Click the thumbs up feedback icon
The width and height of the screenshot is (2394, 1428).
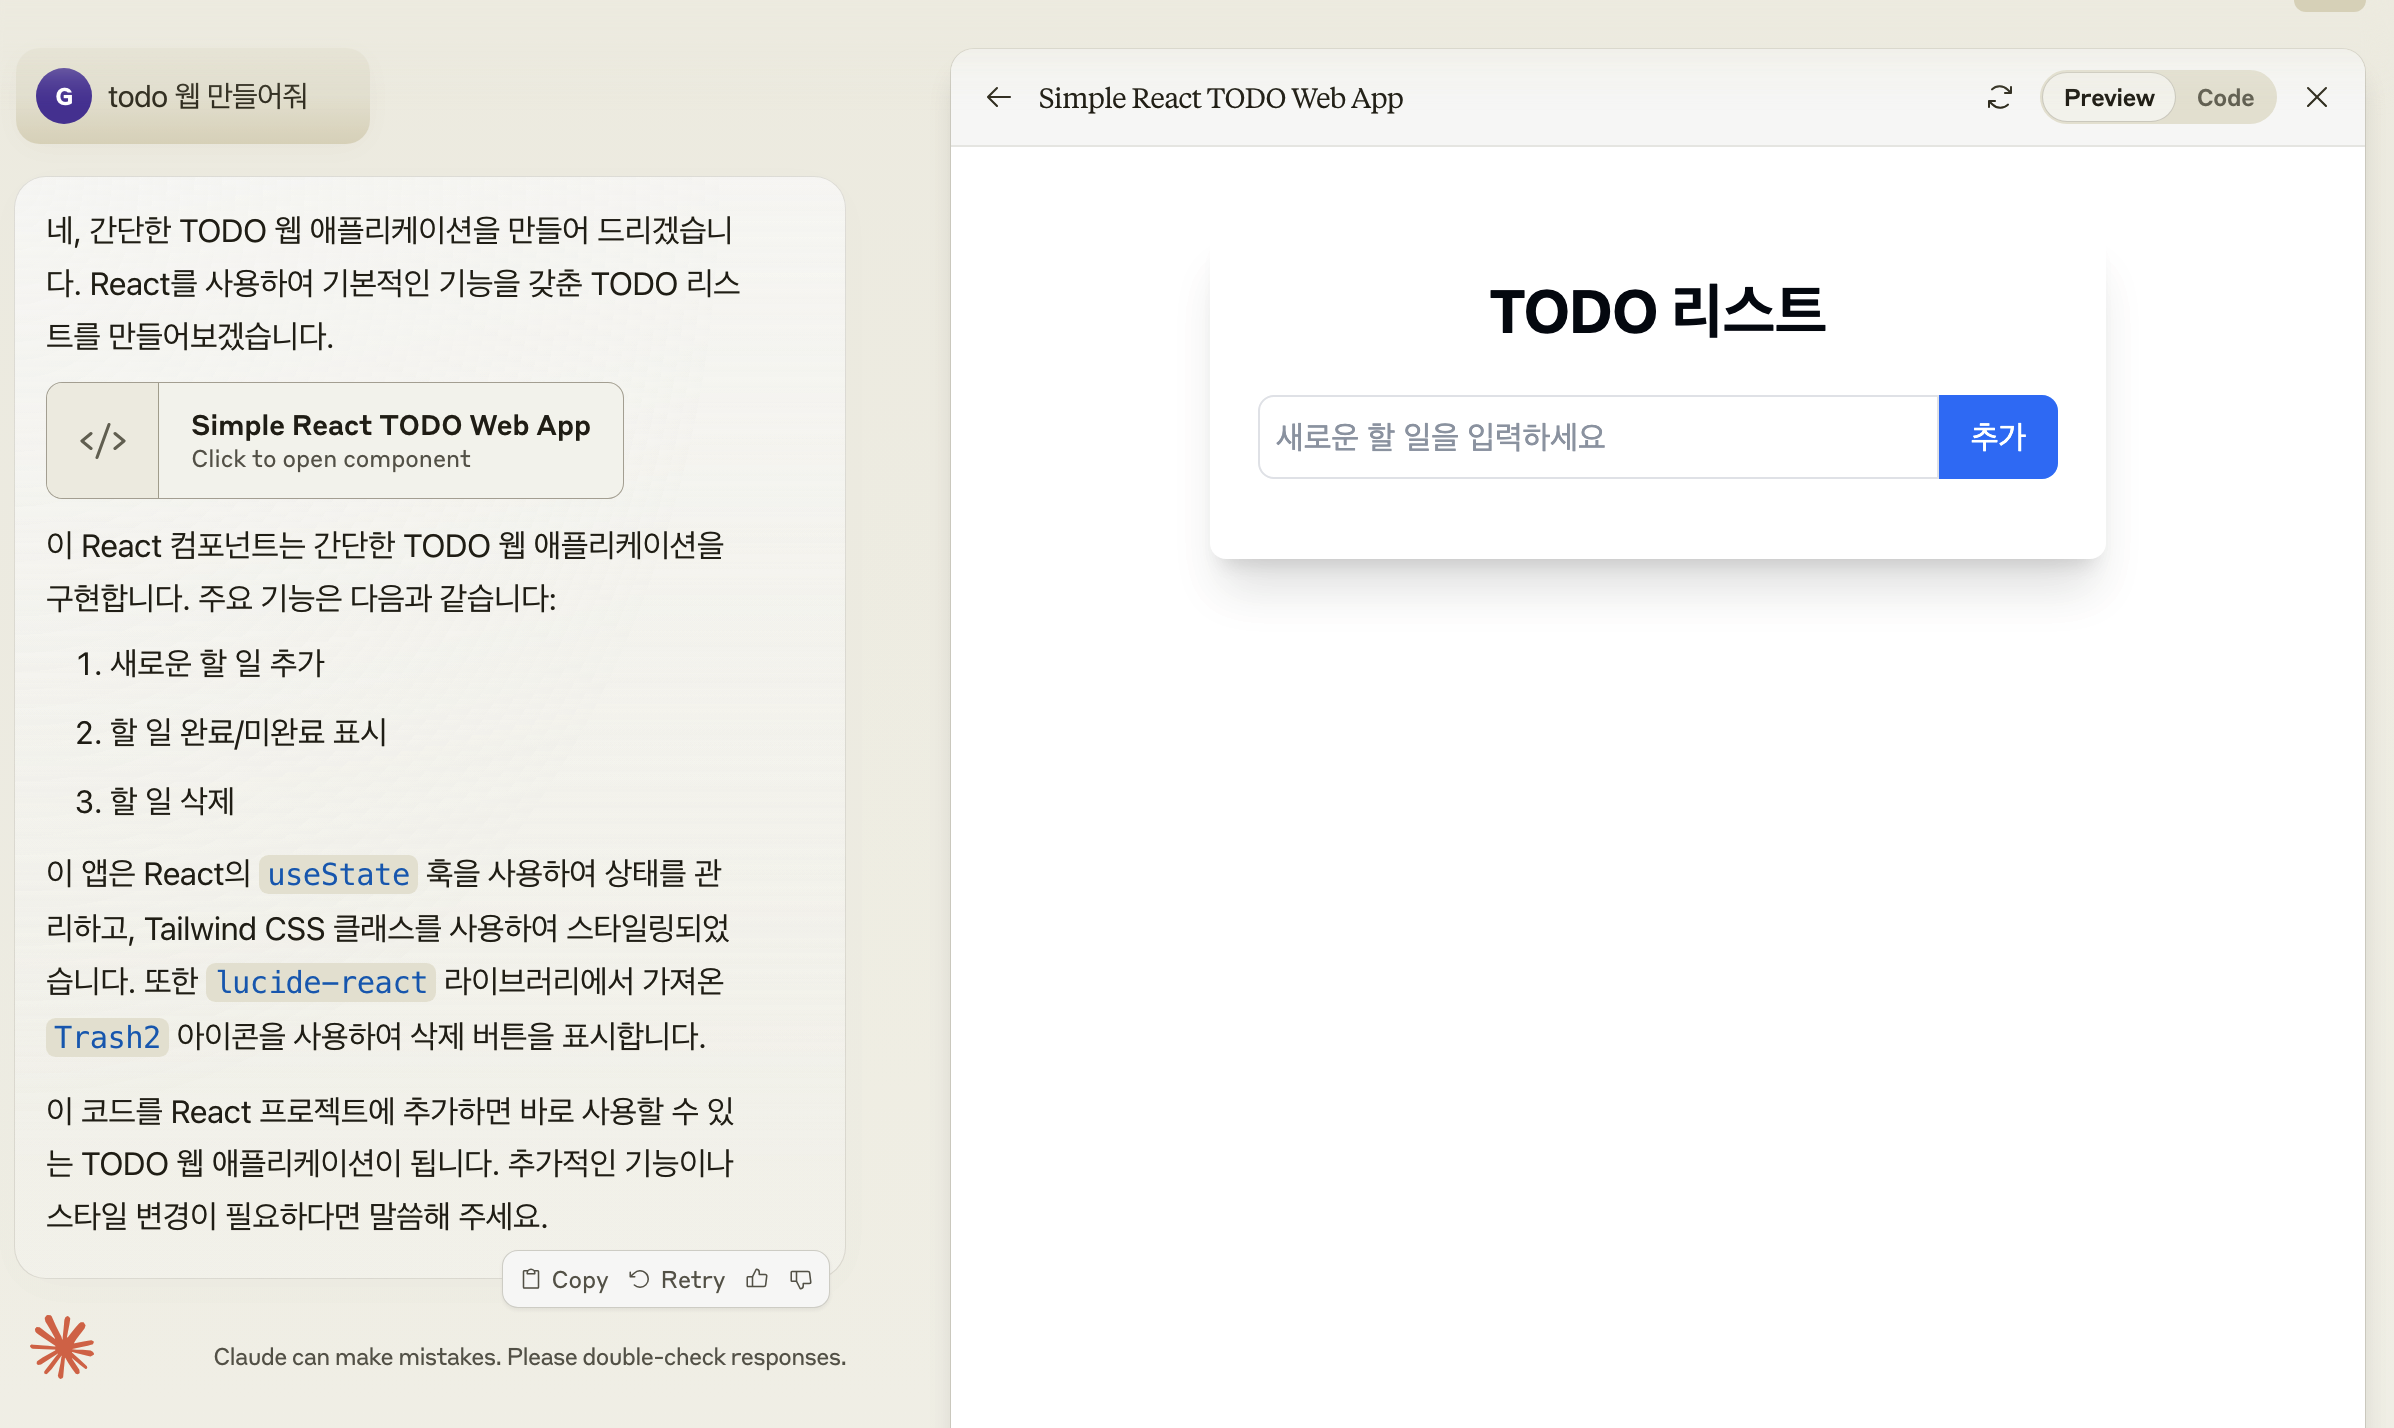[x=757, y=1279]
